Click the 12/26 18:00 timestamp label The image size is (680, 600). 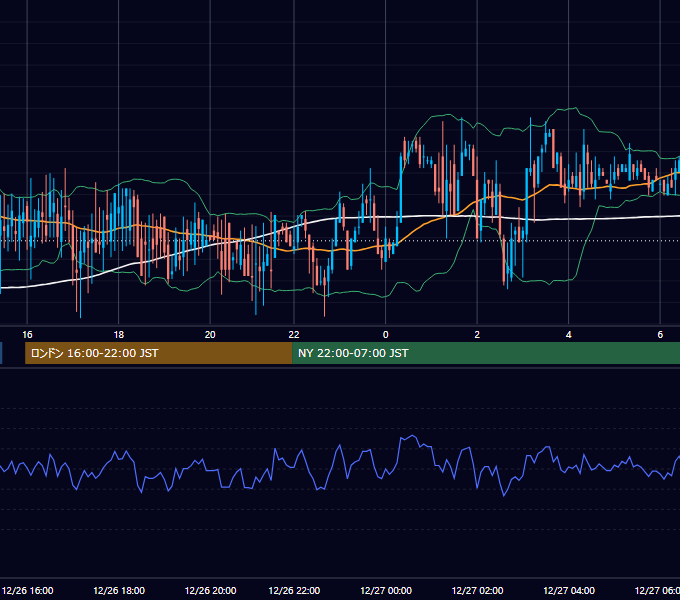(x=119, y=590)
